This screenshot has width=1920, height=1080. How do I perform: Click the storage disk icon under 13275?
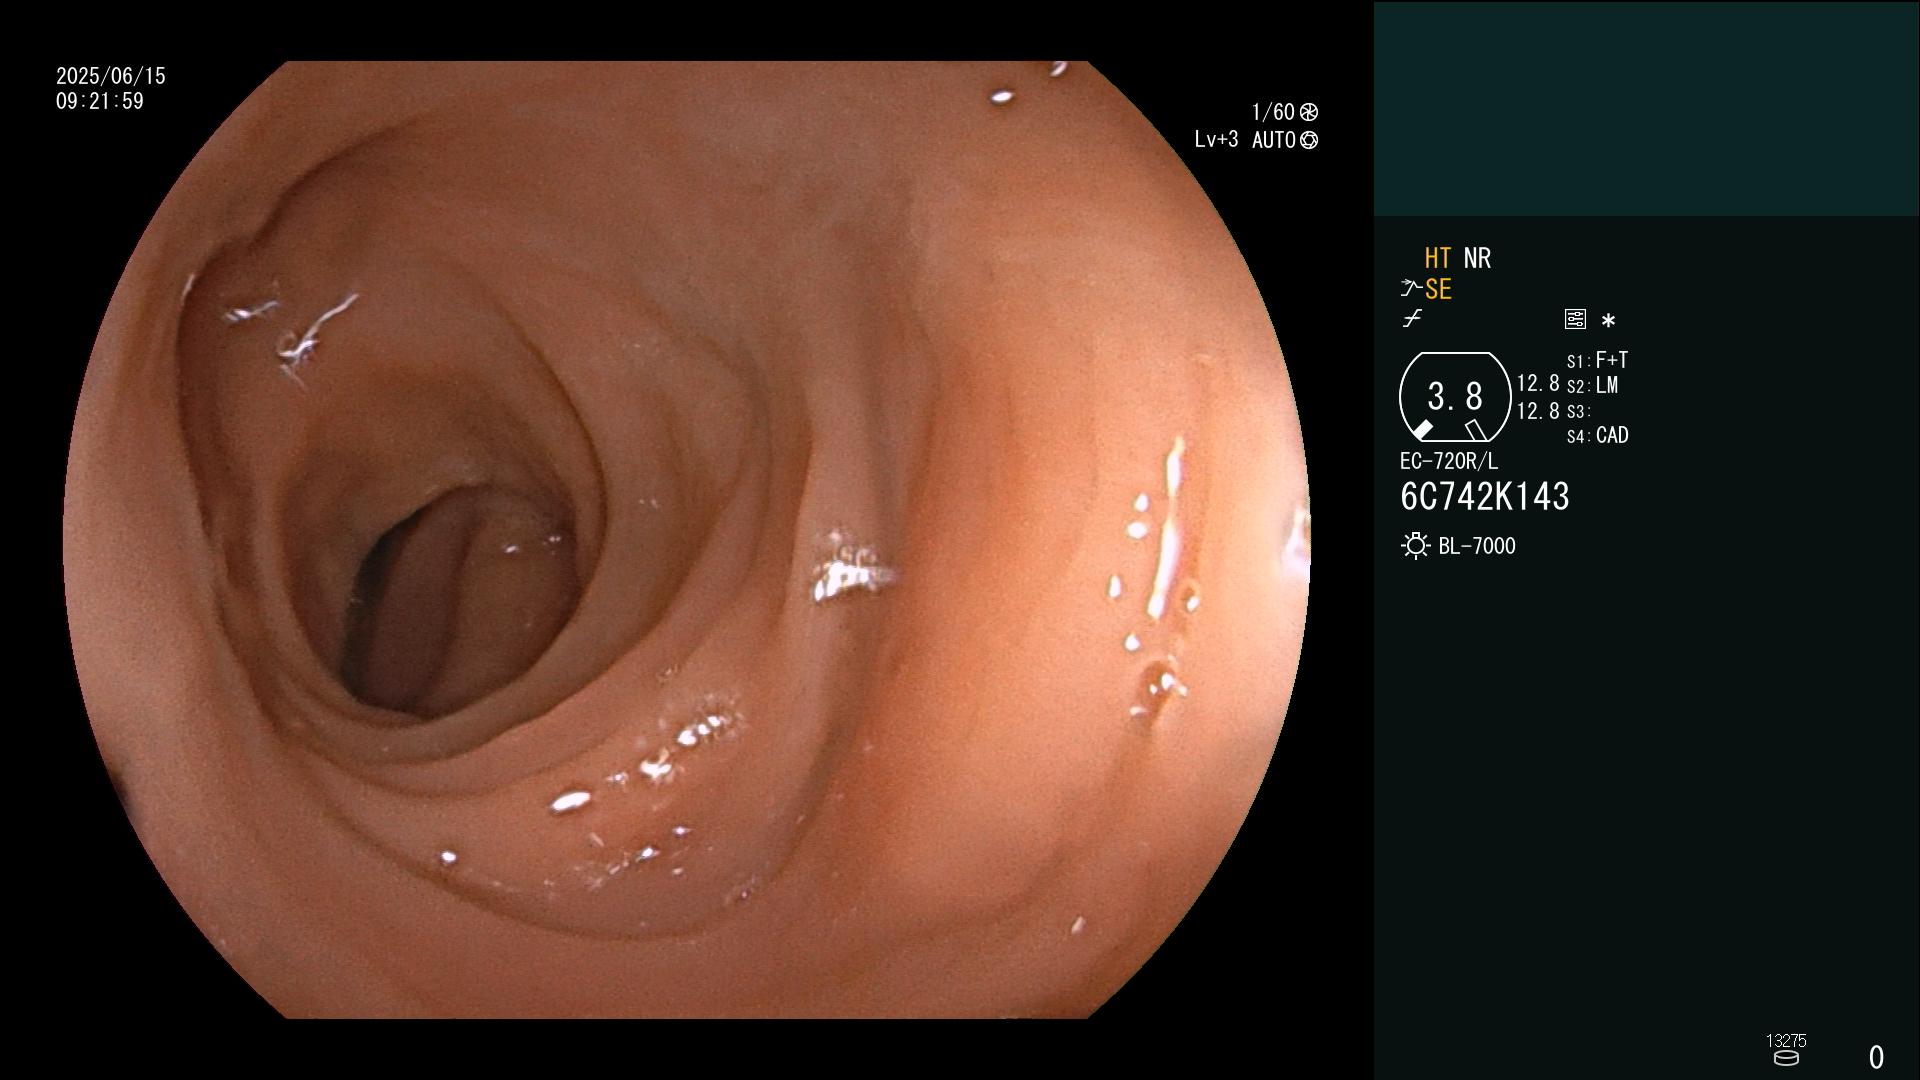1786,1058
